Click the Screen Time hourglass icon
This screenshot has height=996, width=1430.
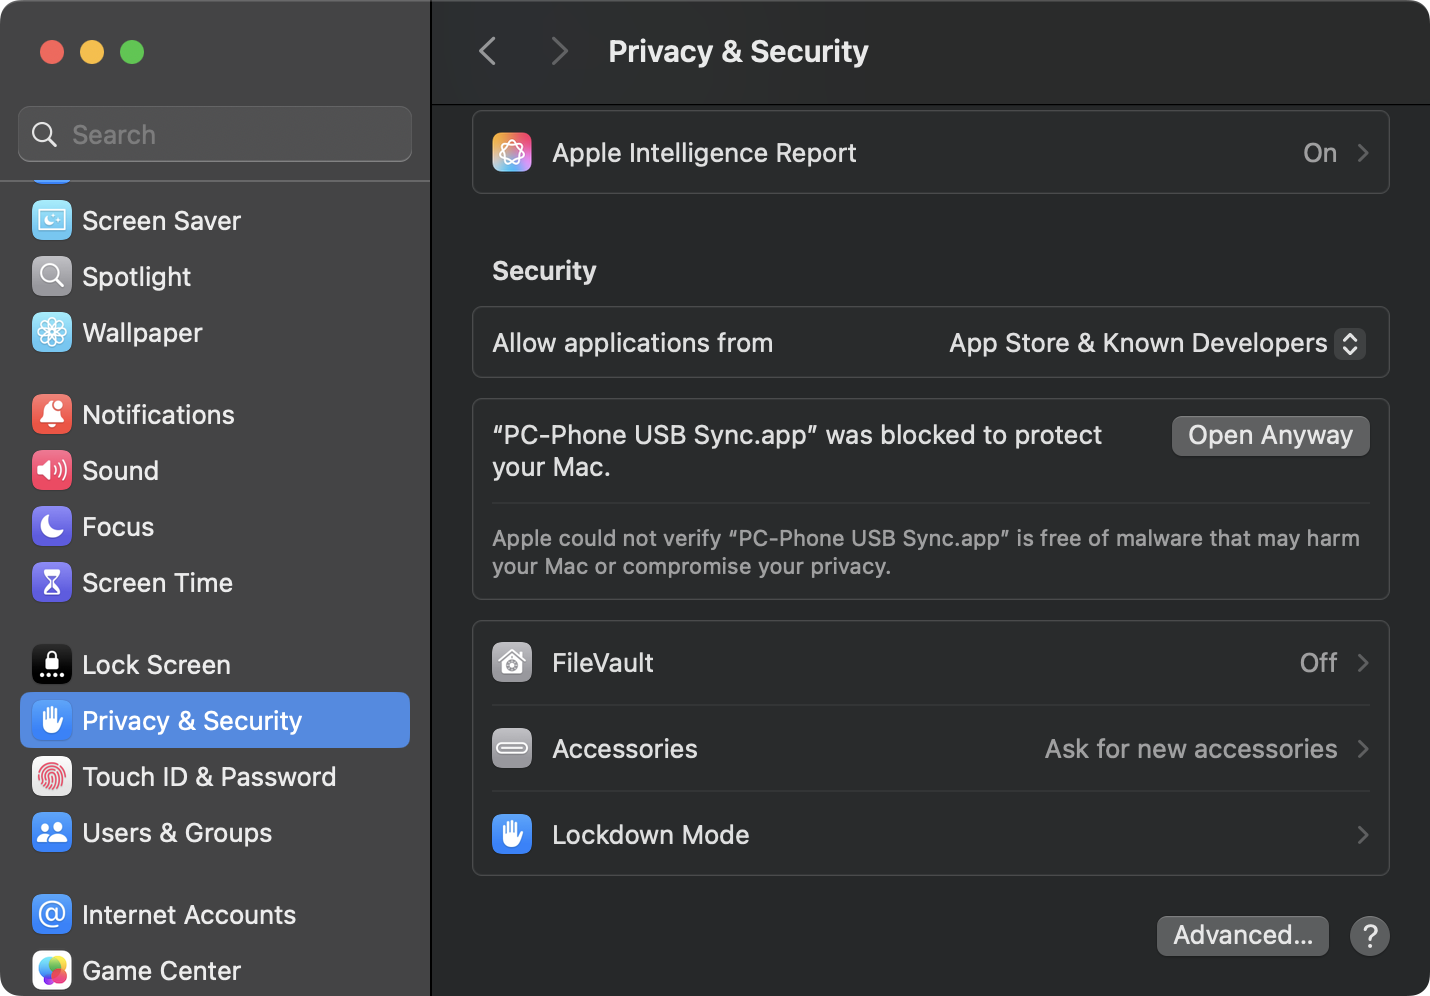[x=52, y=583]
